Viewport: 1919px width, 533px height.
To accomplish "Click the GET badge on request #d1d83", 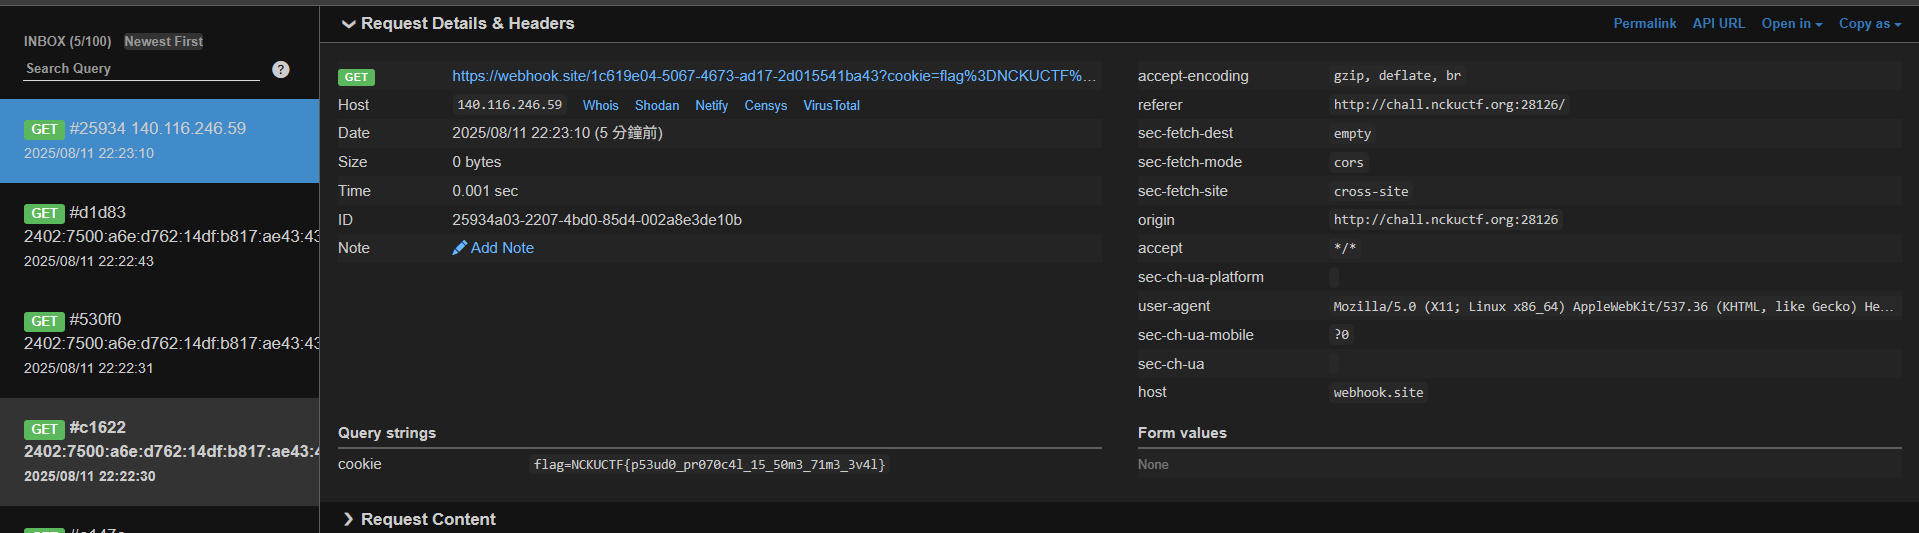I will (44, 213).
